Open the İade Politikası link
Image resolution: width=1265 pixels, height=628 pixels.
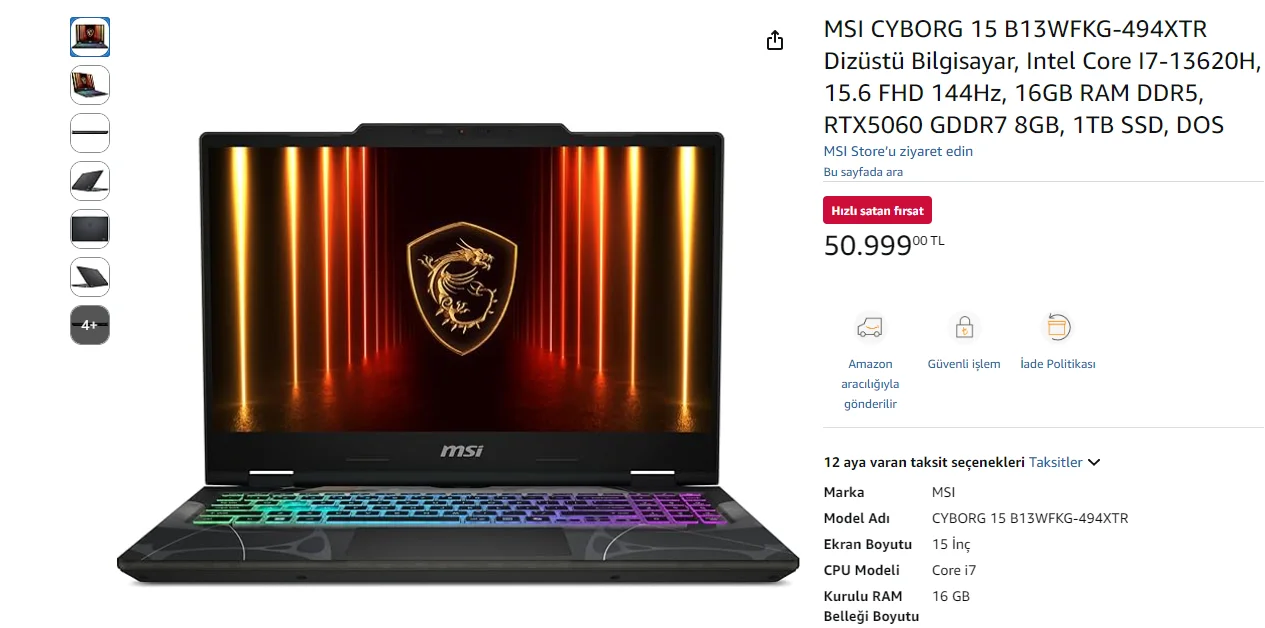1058,364
